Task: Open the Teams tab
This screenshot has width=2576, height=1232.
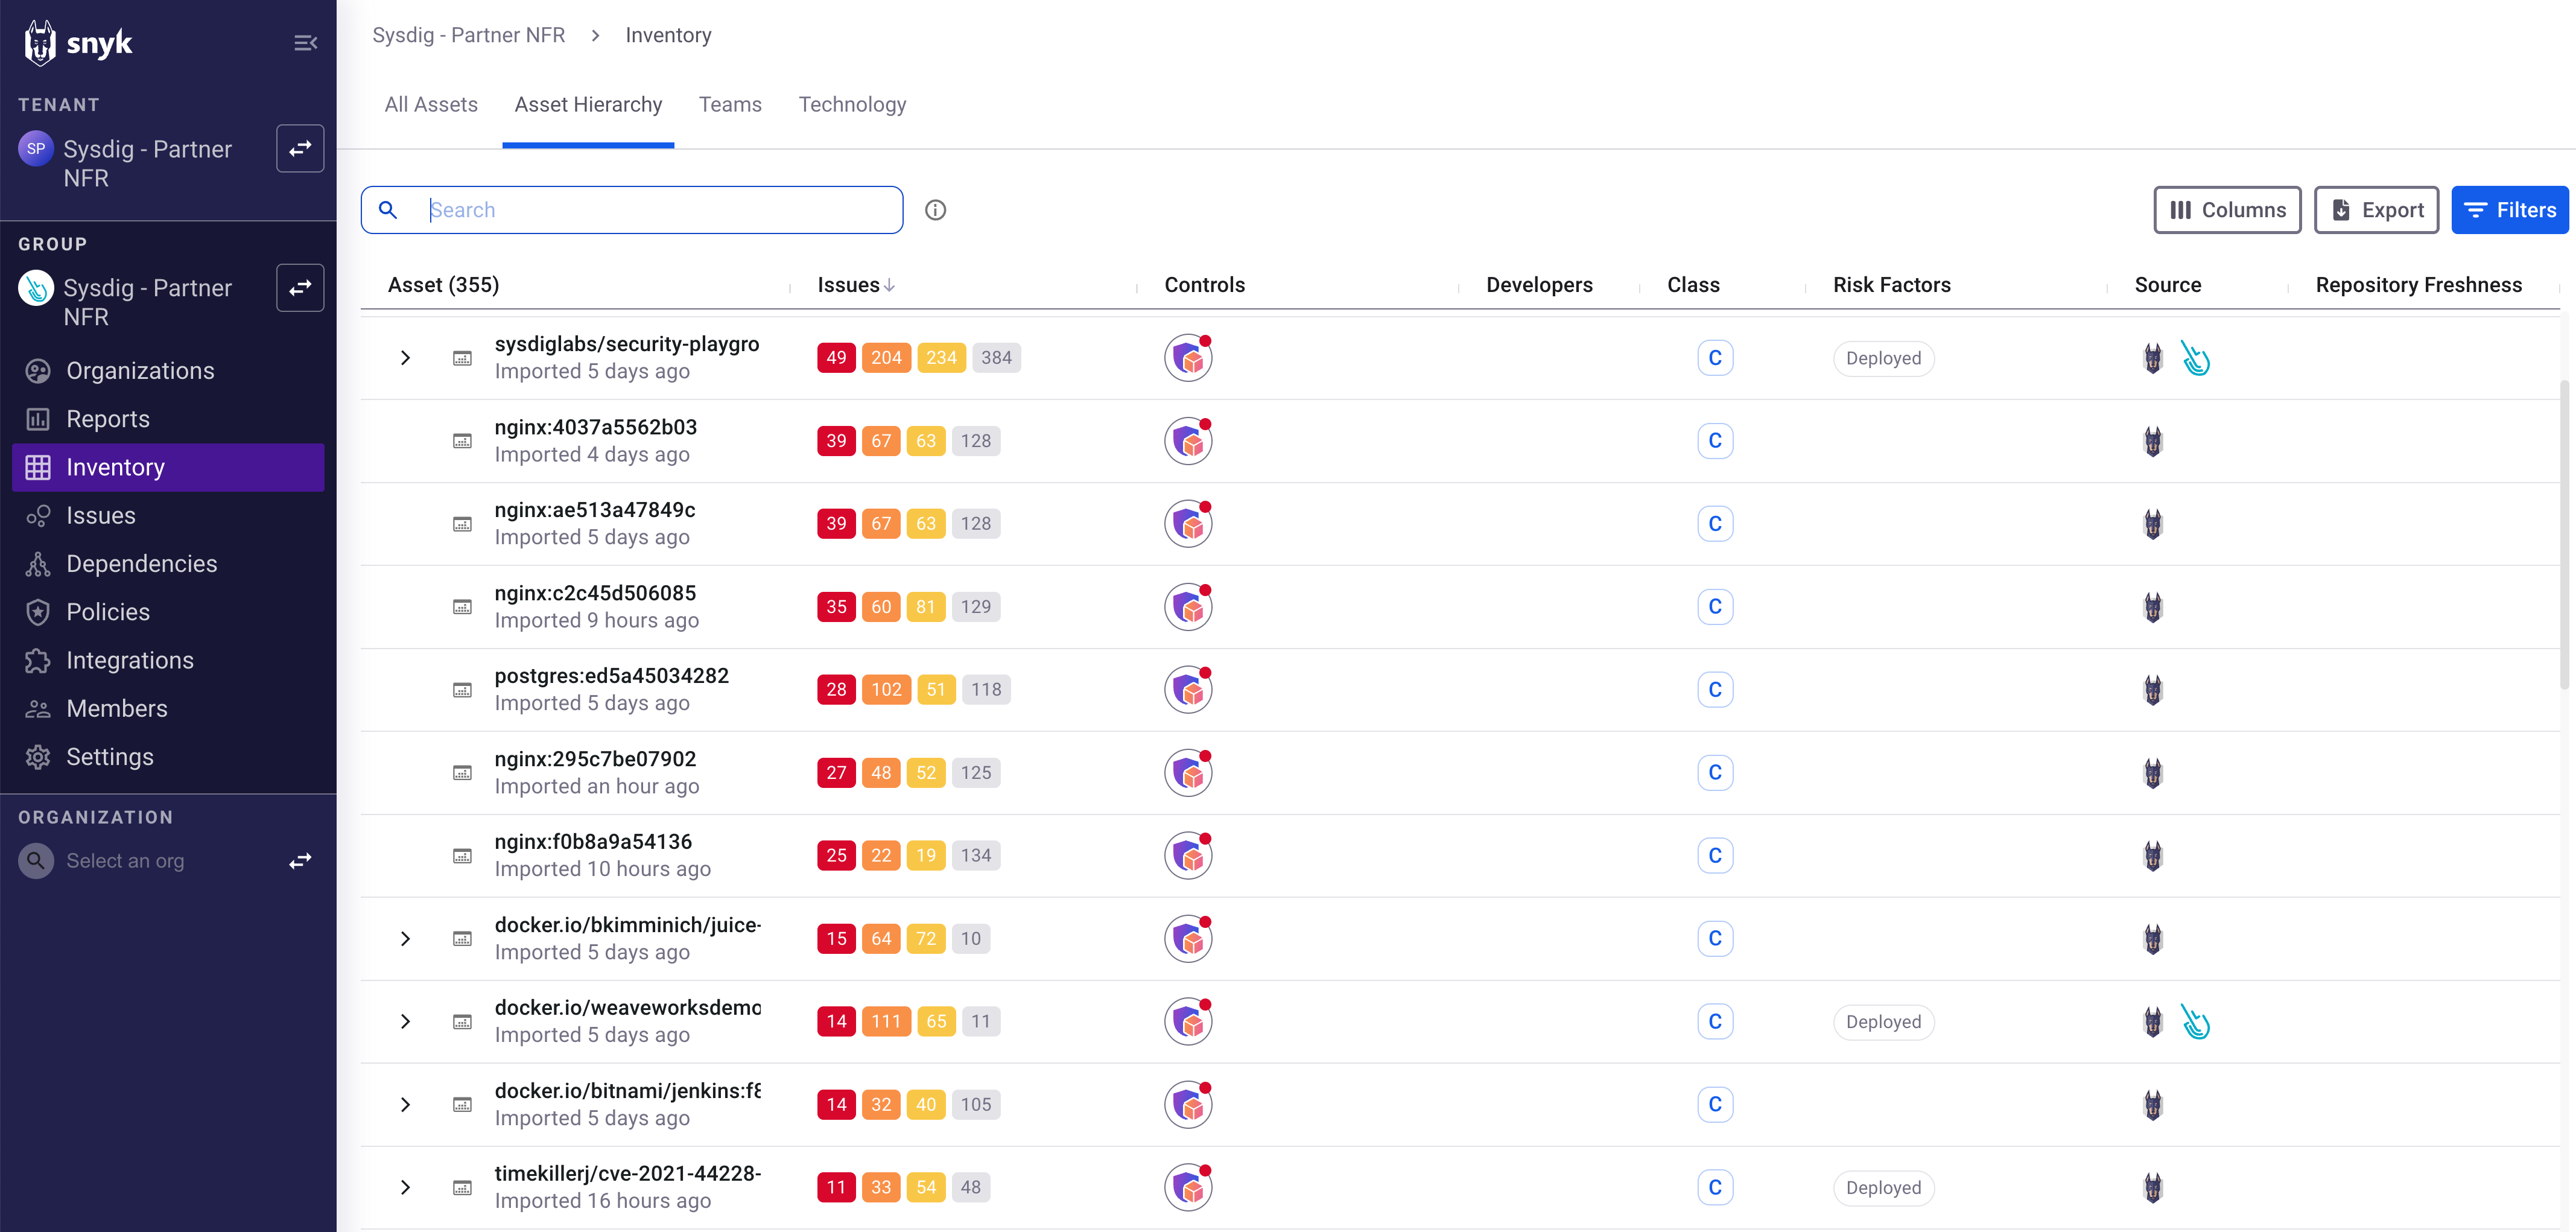Action: pyautogui.click(x=730, y=105)
